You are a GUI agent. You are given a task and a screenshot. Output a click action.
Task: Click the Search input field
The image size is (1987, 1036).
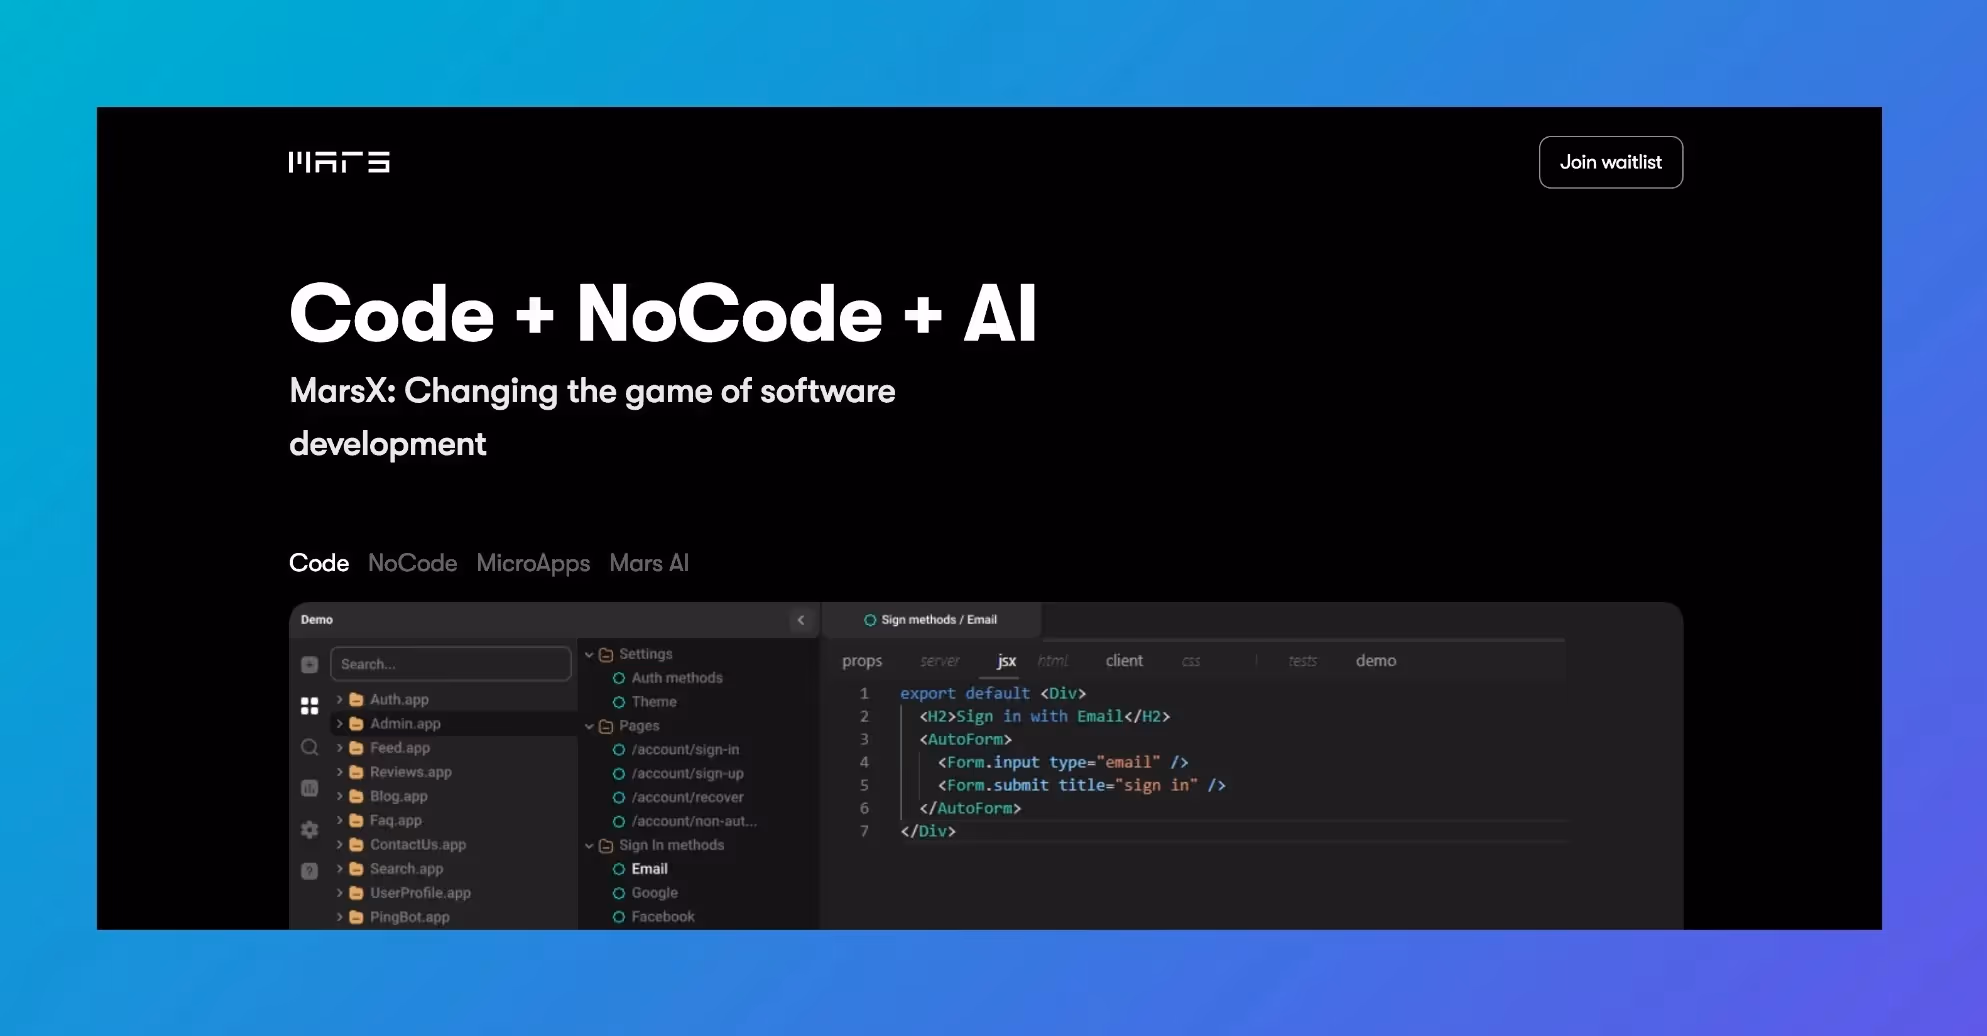(451, 664)
